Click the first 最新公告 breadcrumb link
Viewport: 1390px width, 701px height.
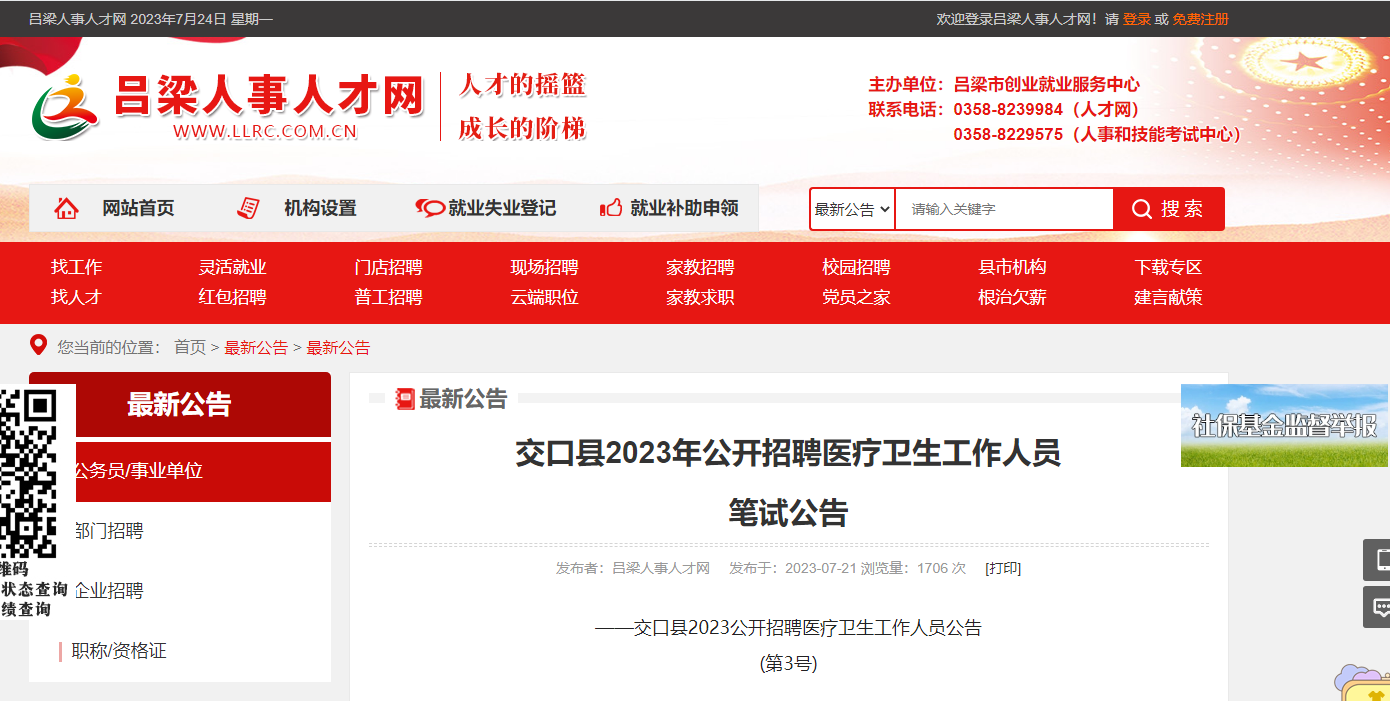click(256, 347)
